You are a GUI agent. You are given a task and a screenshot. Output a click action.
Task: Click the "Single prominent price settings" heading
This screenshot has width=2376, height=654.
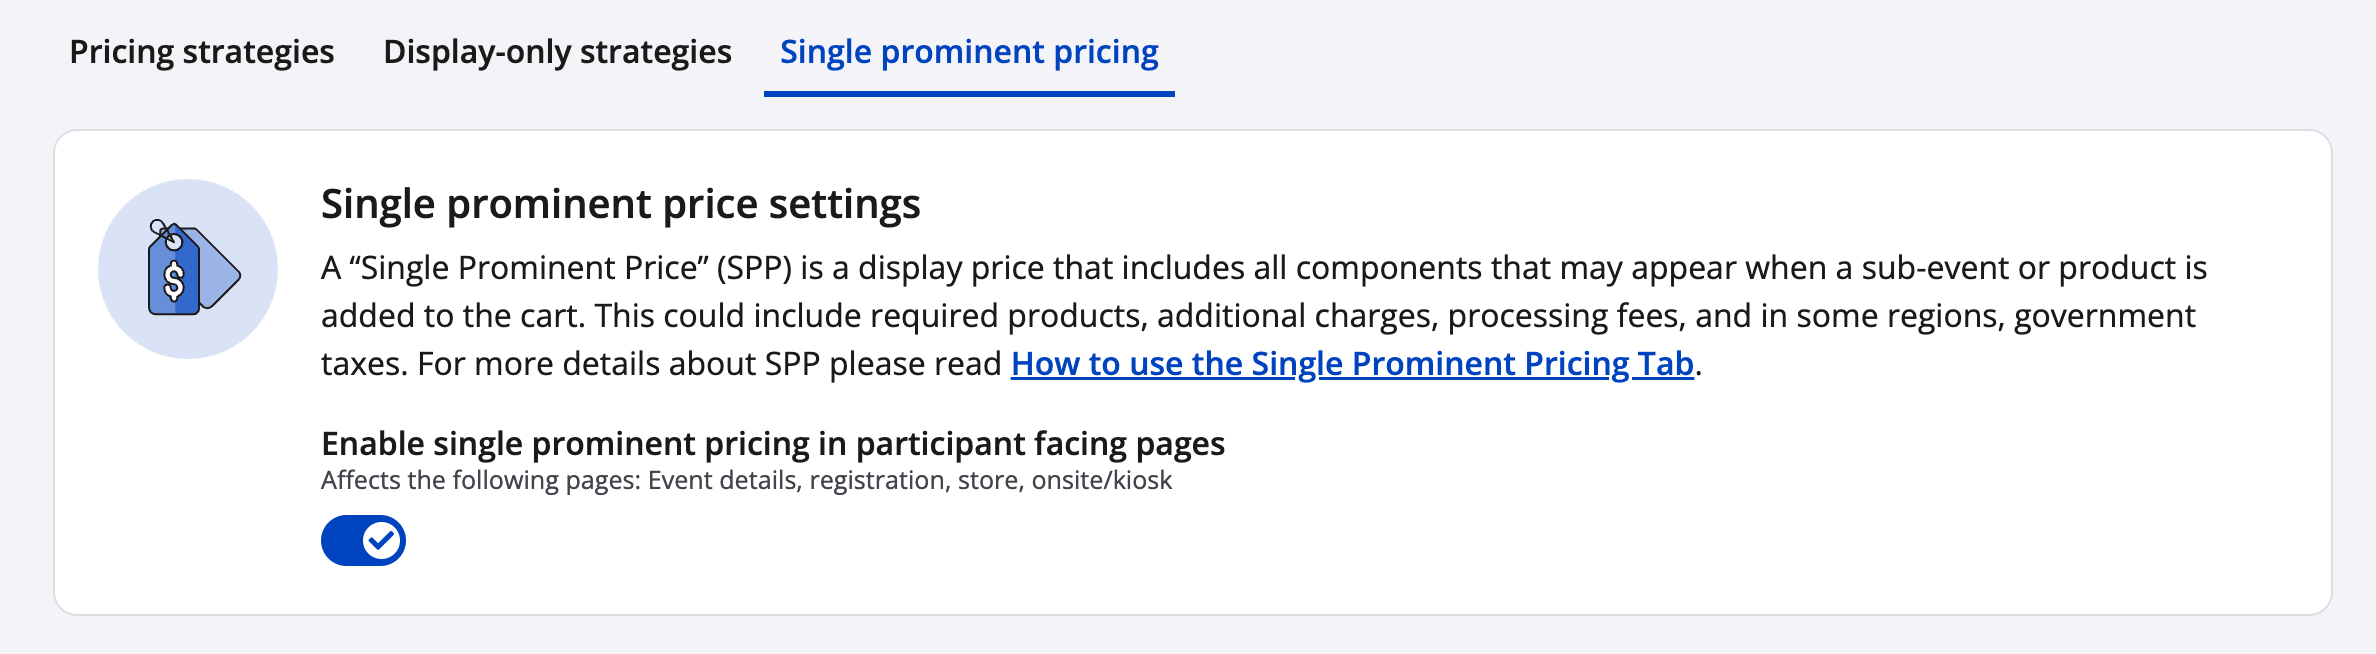coord(620,204)
